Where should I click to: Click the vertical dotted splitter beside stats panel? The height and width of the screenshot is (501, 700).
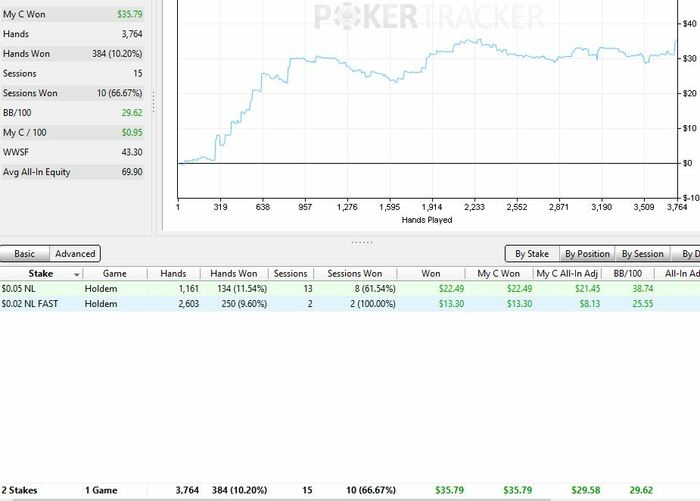coord(154,102)
